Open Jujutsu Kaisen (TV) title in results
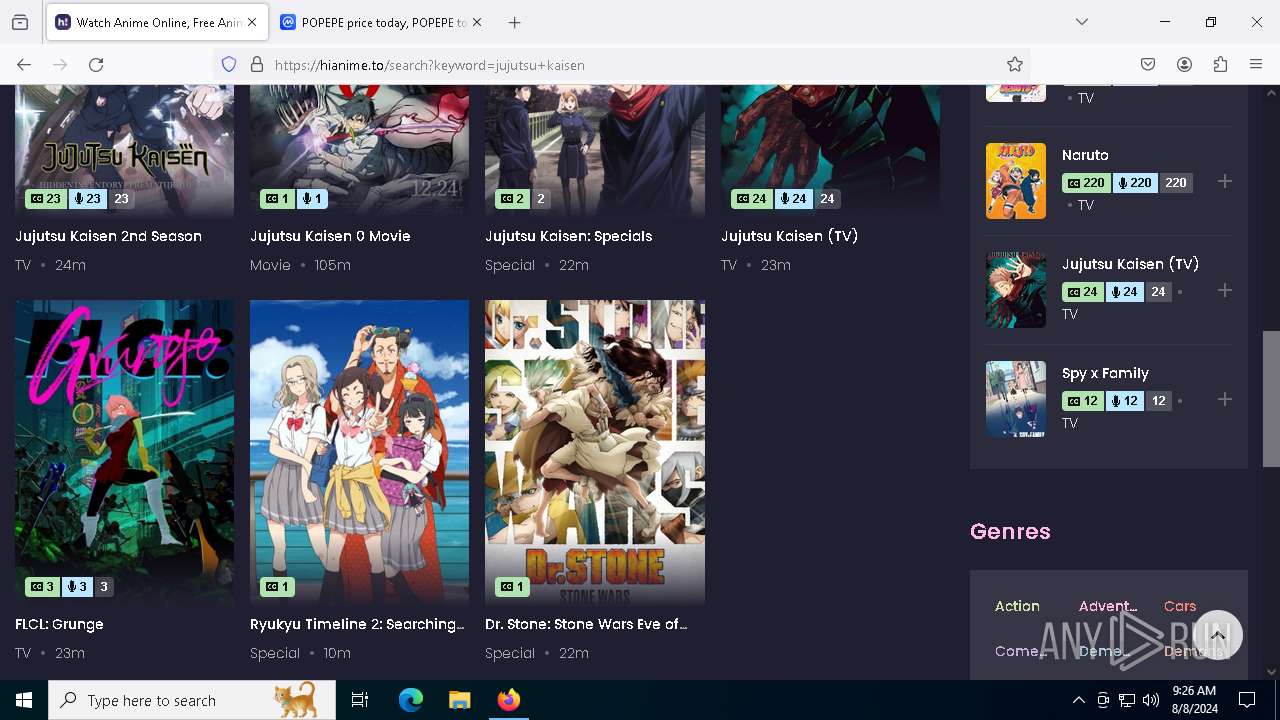 [x=789, y=237]
